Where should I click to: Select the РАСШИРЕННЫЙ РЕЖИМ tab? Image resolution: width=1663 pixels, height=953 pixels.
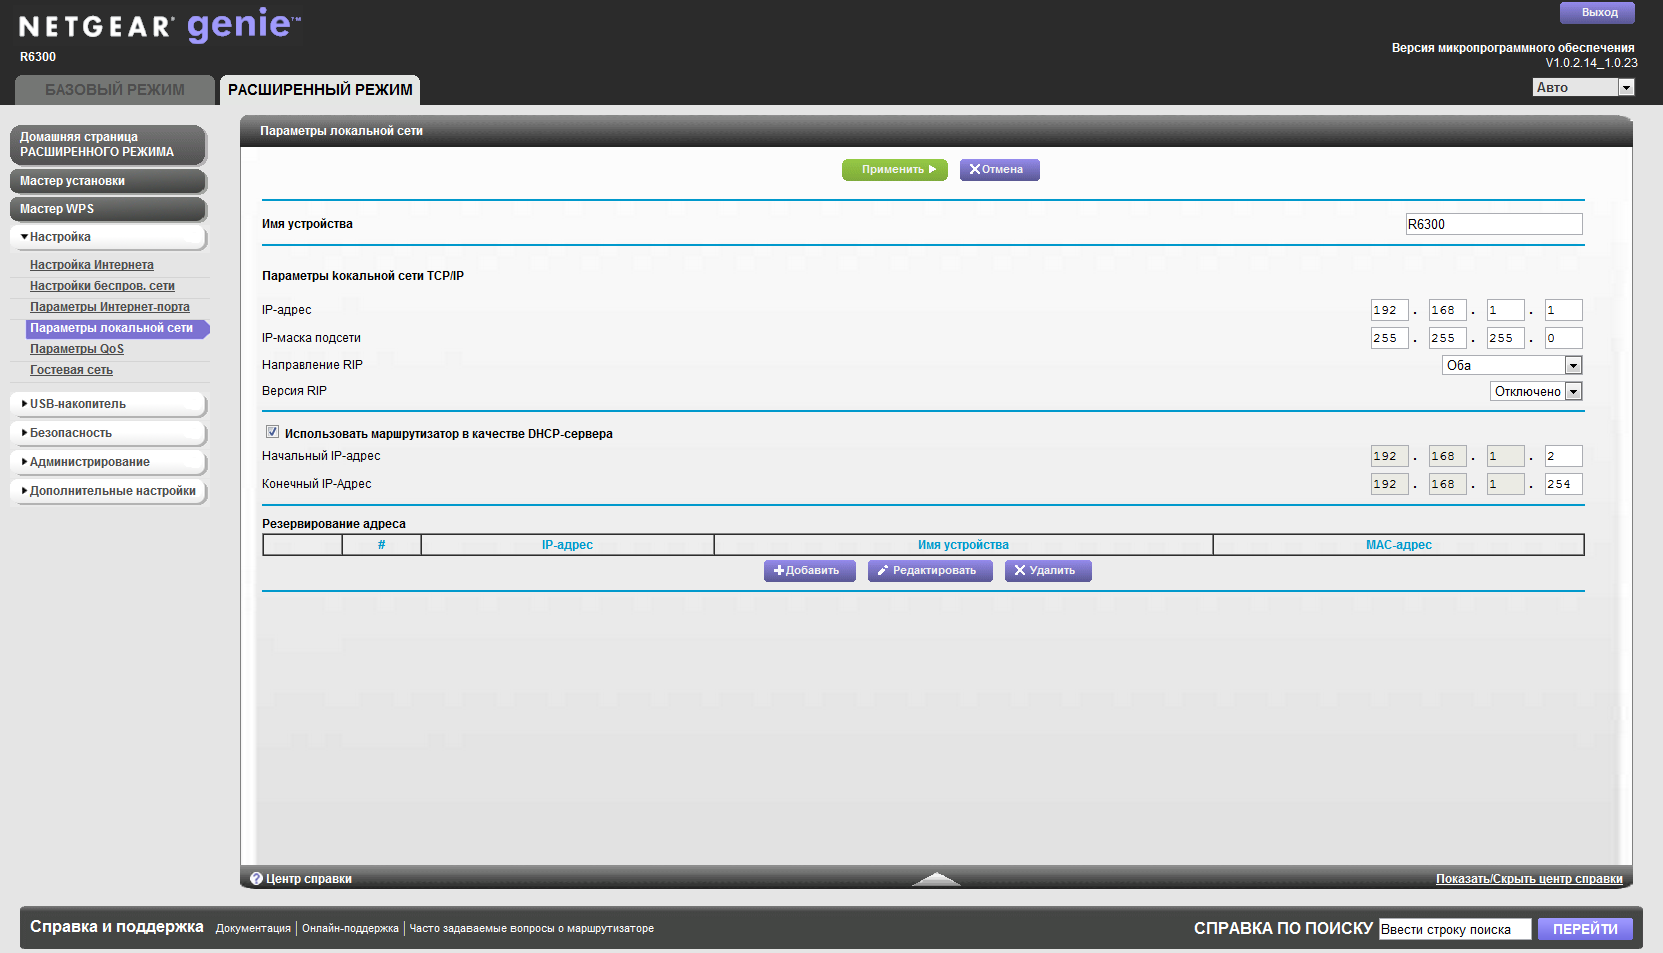320,90
